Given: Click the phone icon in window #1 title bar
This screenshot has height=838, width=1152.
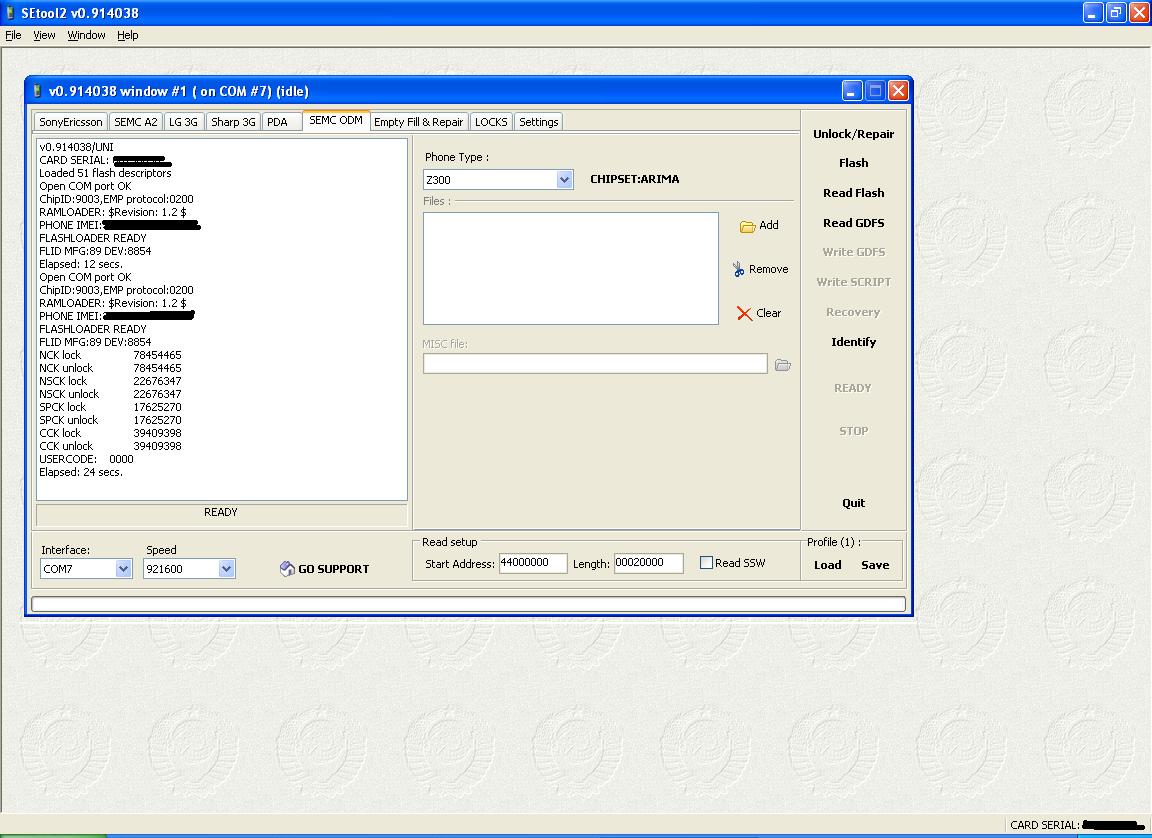Looking at the screenshot, I should click(x=37, y=91).
